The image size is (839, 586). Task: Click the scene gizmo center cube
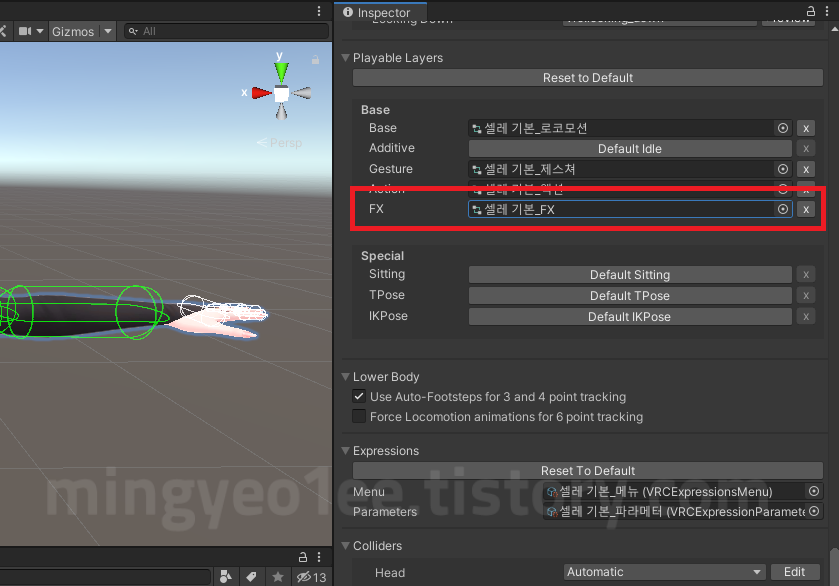(x=281, y=94)
